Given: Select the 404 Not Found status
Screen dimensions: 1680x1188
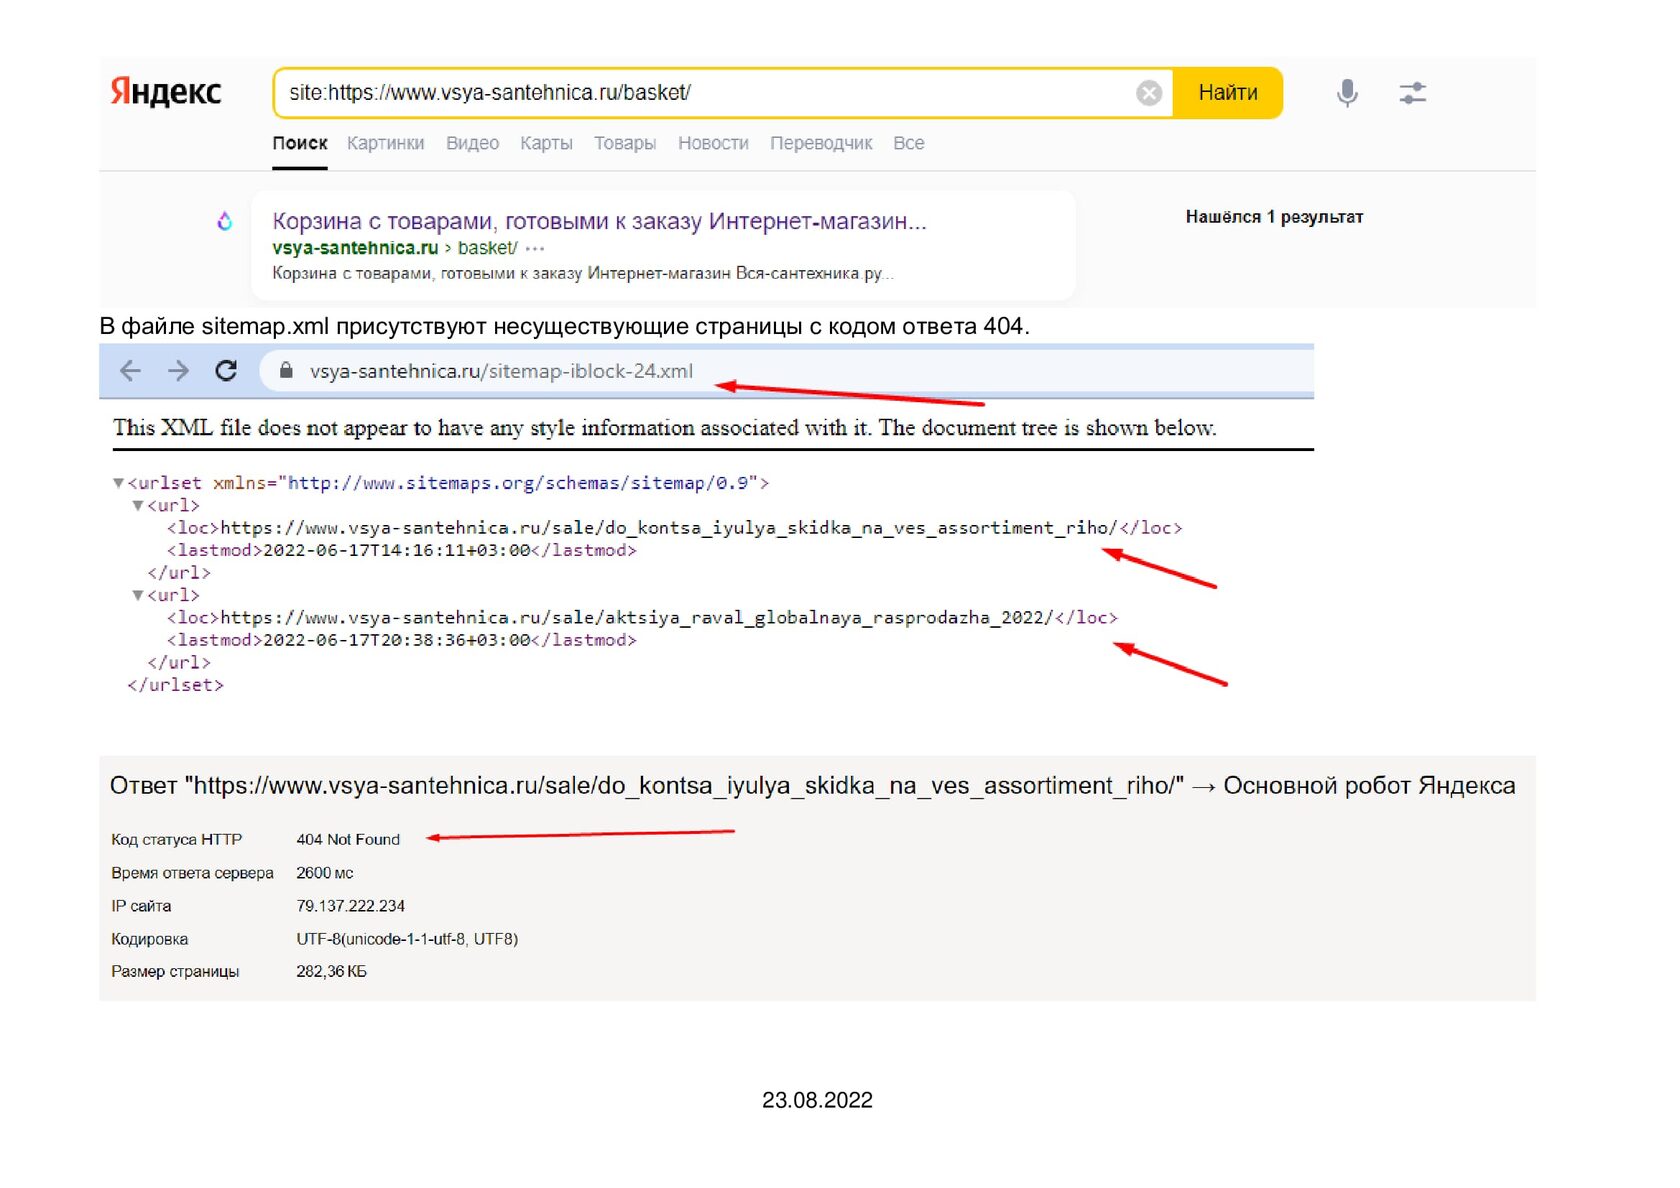Looking at the screenshot, I should pyautogui.click(x=348, y=840).
